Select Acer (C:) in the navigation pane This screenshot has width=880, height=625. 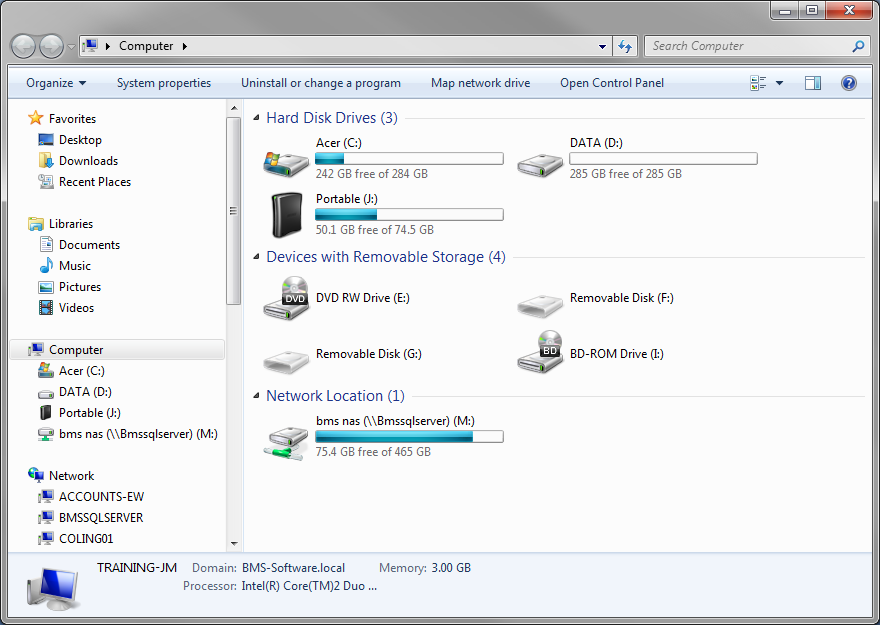81,371
